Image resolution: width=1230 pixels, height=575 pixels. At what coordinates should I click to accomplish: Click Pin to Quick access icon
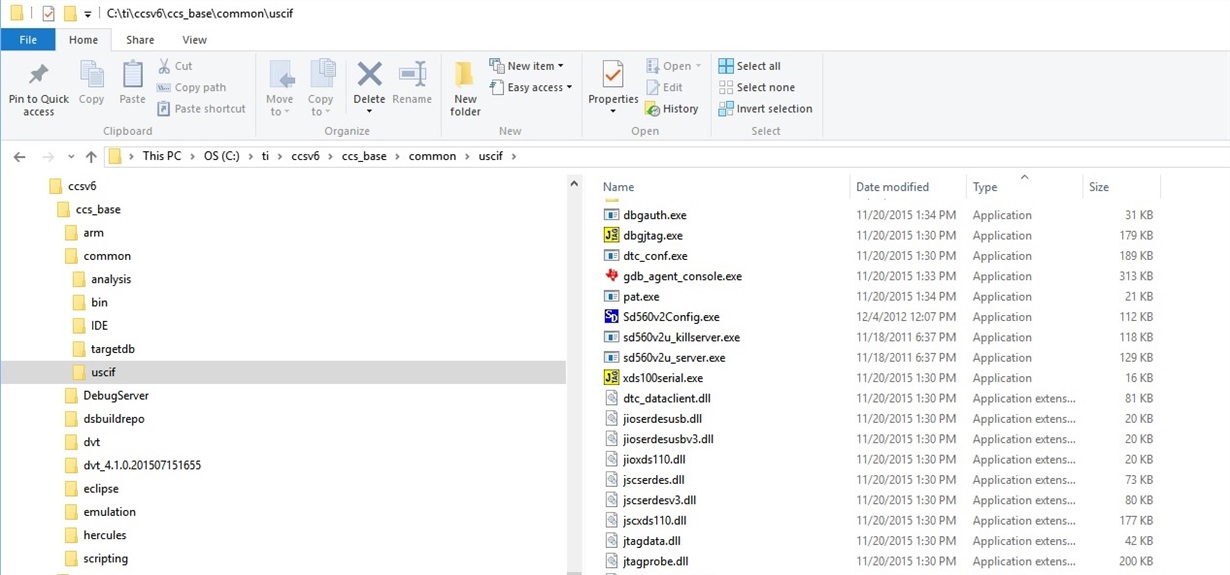38,75
